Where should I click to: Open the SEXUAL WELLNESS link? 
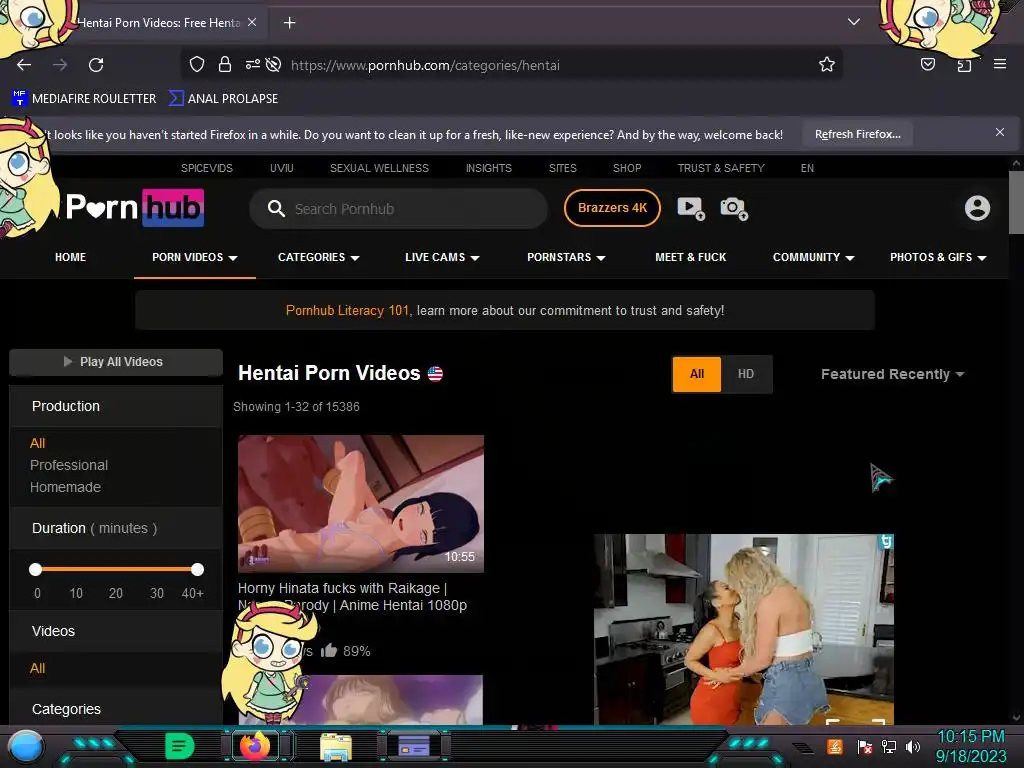point(379,168)
